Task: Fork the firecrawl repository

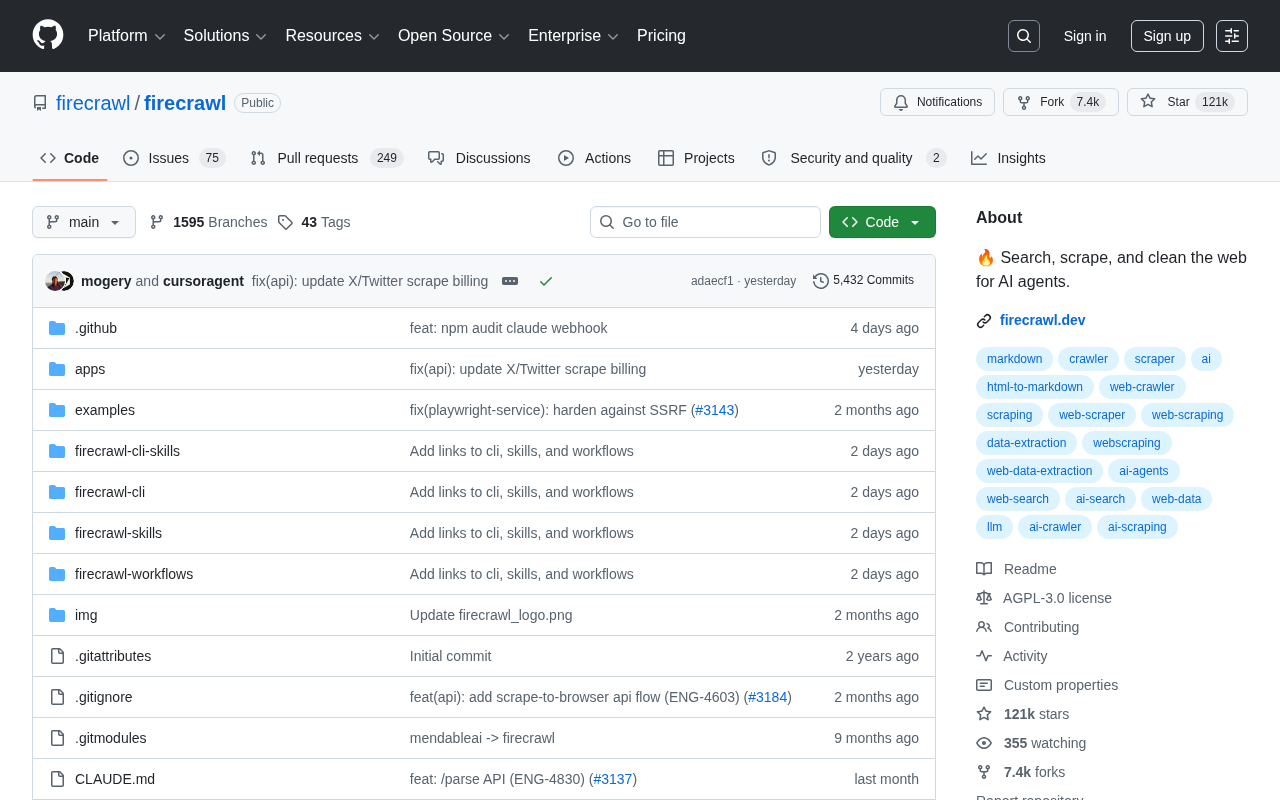Action: [1061, 102]
